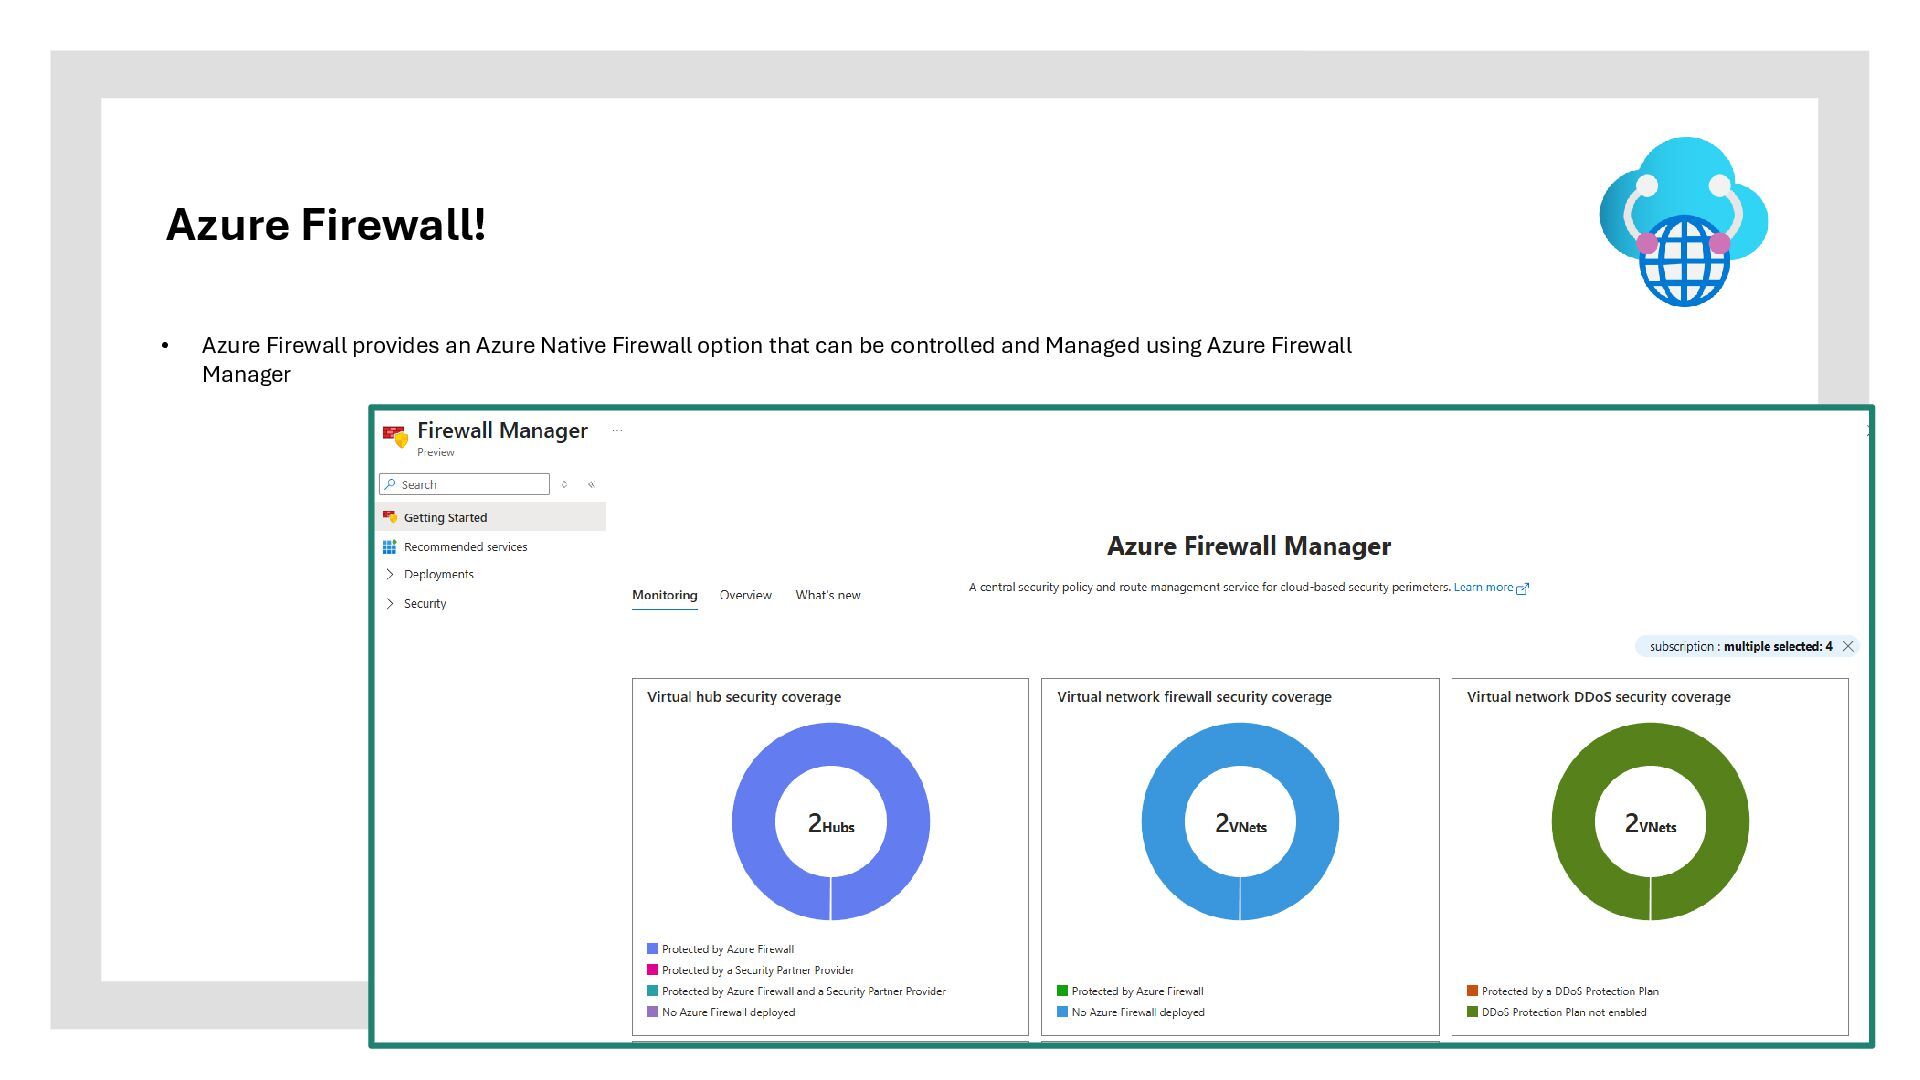Collapse the sidebar with the double-chevron icon
This screenshot has width=1920, height=1080.
tap(591, 485)
